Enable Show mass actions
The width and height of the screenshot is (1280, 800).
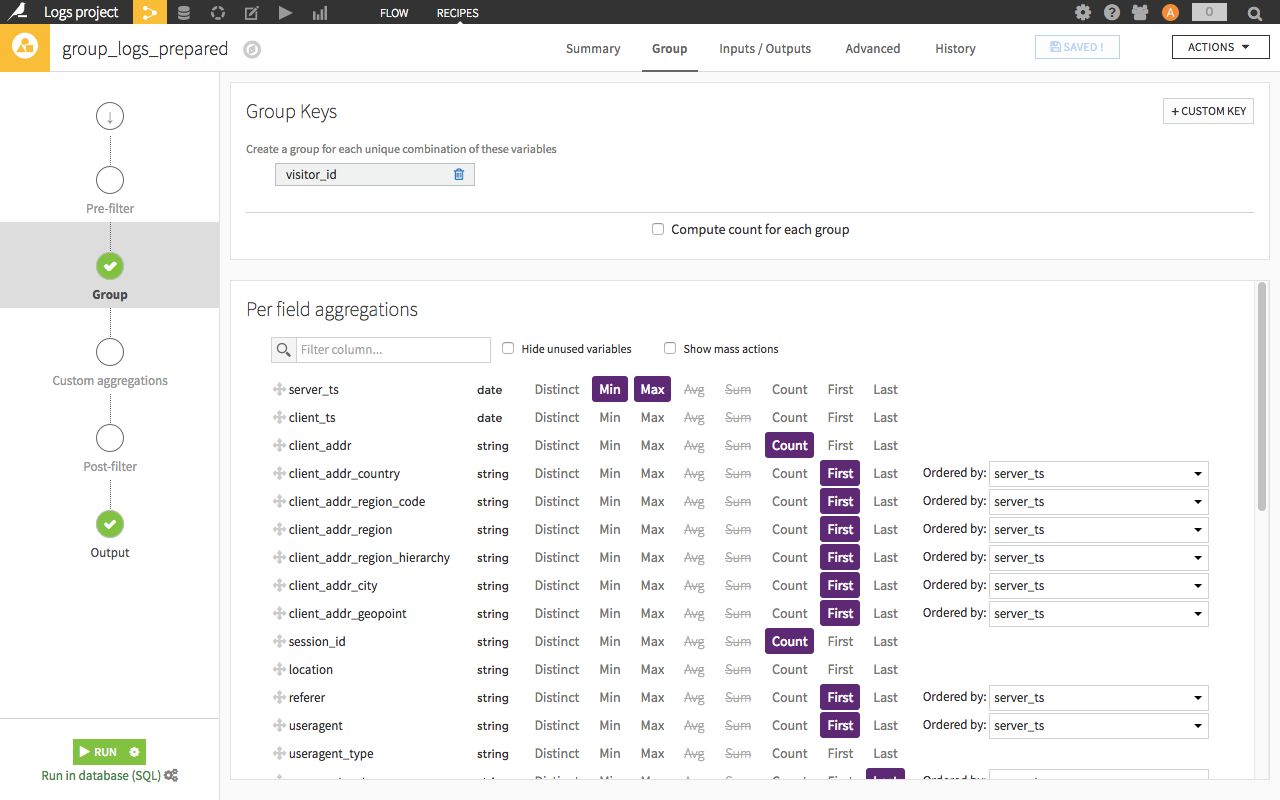(x=669, y=348)
